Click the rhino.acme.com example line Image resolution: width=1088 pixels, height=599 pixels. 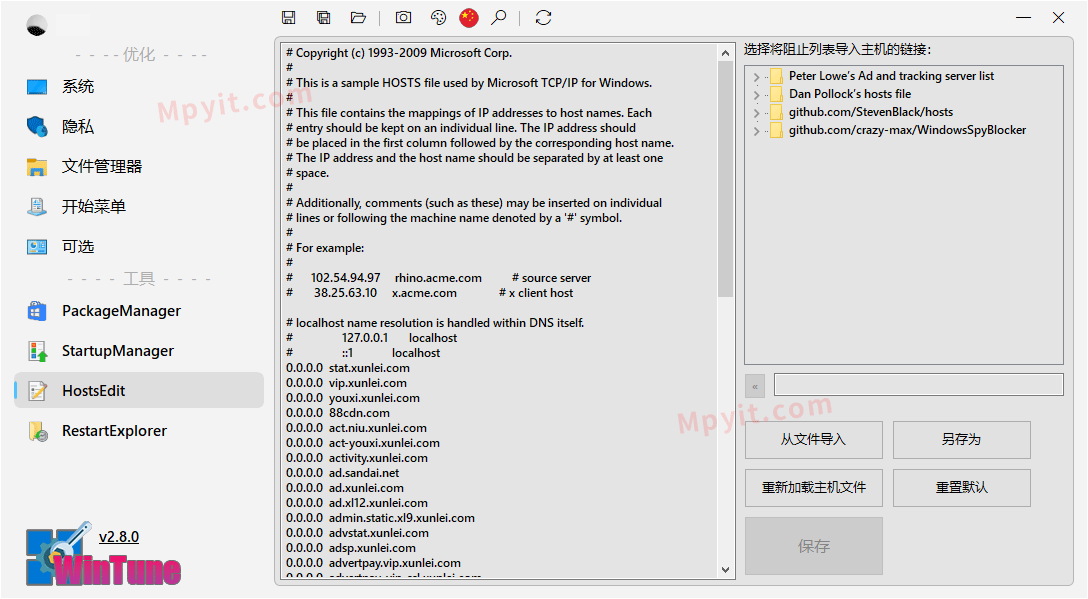click(439, 278)
